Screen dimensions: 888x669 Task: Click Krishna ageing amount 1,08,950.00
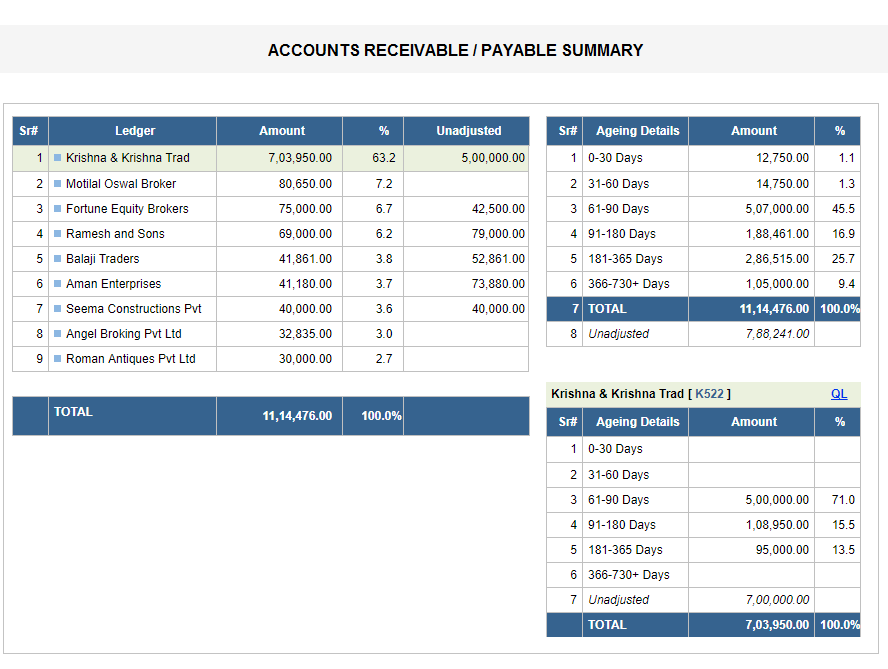click(x=777, y=525)
